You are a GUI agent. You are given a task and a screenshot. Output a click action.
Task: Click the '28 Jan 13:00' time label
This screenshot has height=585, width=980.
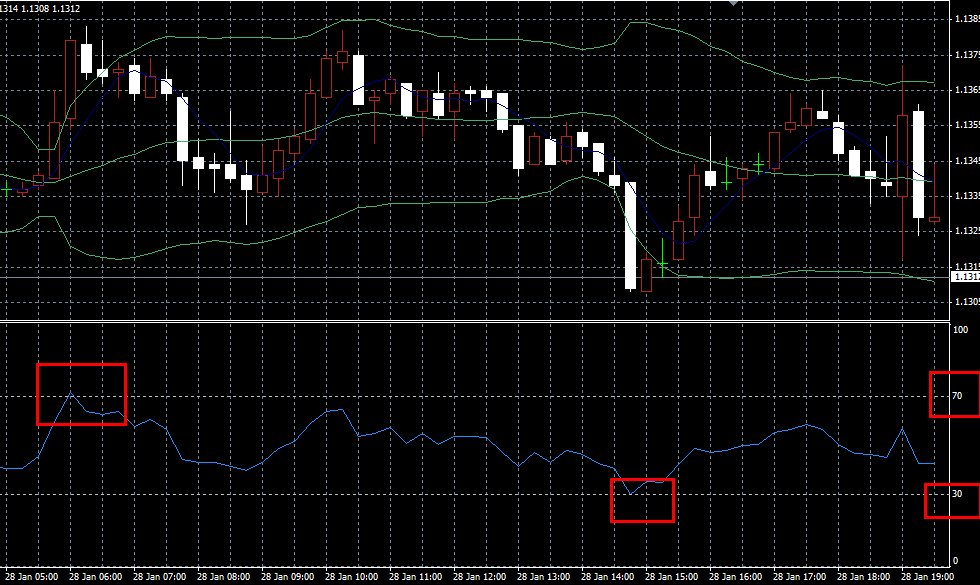coord(544,576)
